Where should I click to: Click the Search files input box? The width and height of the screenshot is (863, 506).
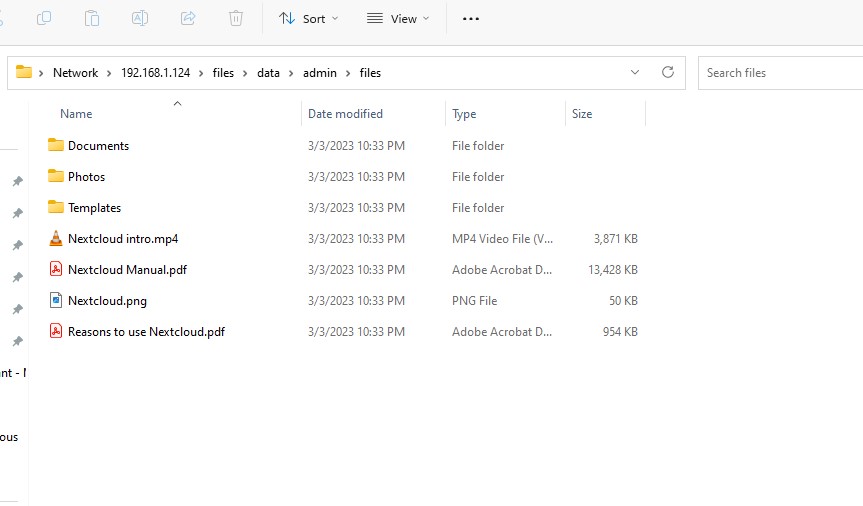click(x=780, y=73)
